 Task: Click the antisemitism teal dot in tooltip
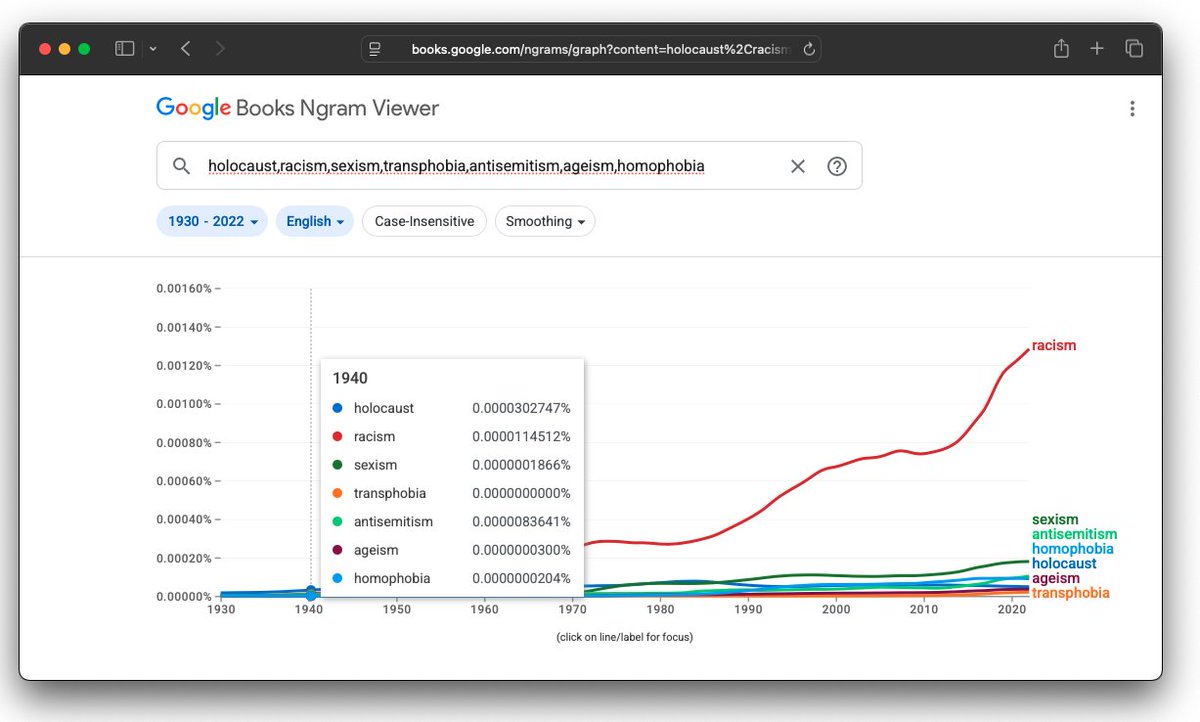pos(337,521)
